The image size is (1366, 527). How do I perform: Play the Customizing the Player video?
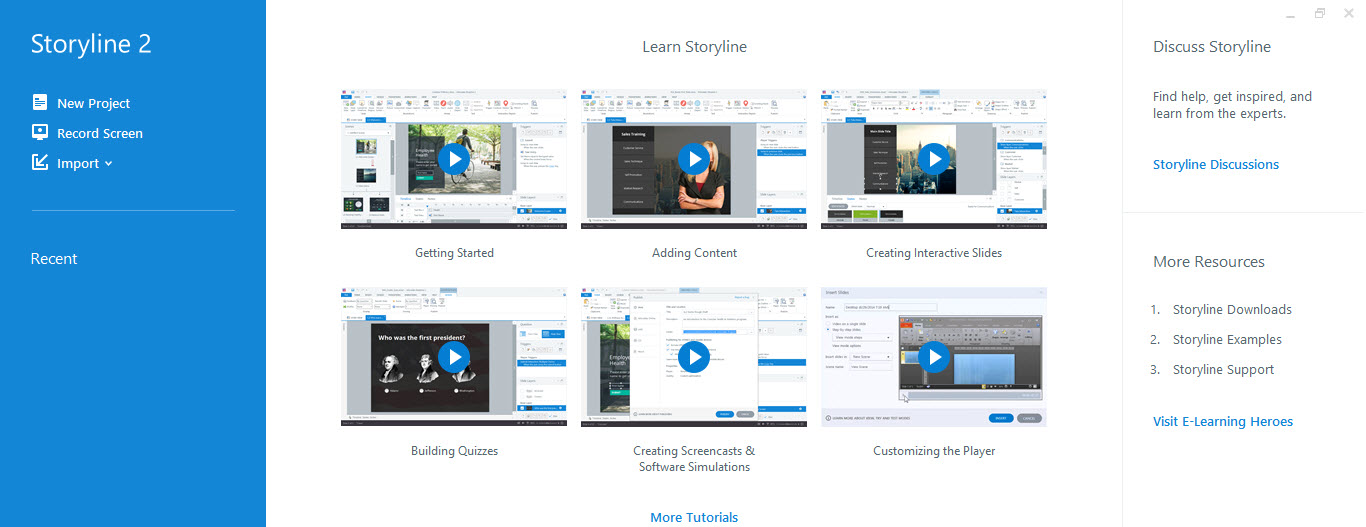[x=934, y=357]
